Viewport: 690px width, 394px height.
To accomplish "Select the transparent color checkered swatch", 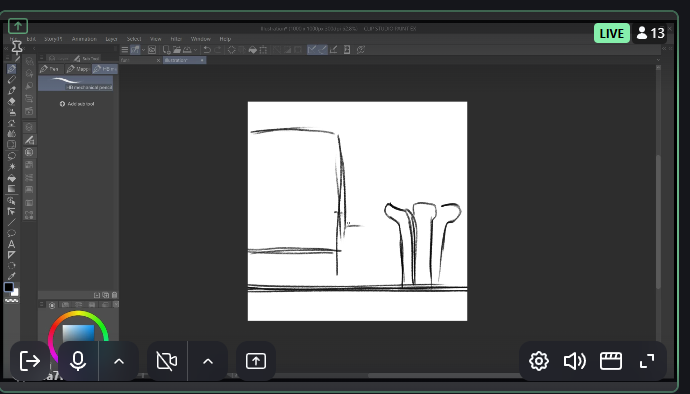I will [12, 301].
